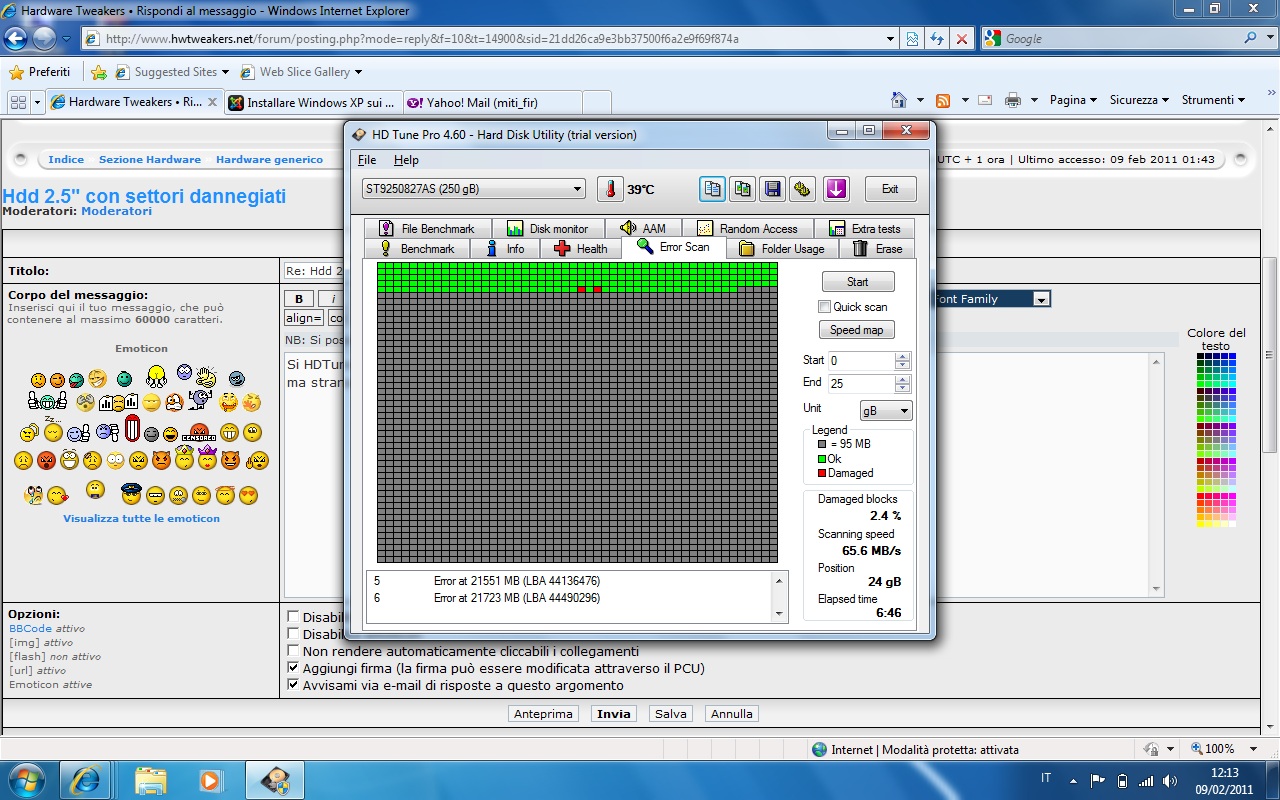This screenshot has height=800, width=1280.
Task: Enable the Quick scan checkbox
Action: [x=825, y=307]
